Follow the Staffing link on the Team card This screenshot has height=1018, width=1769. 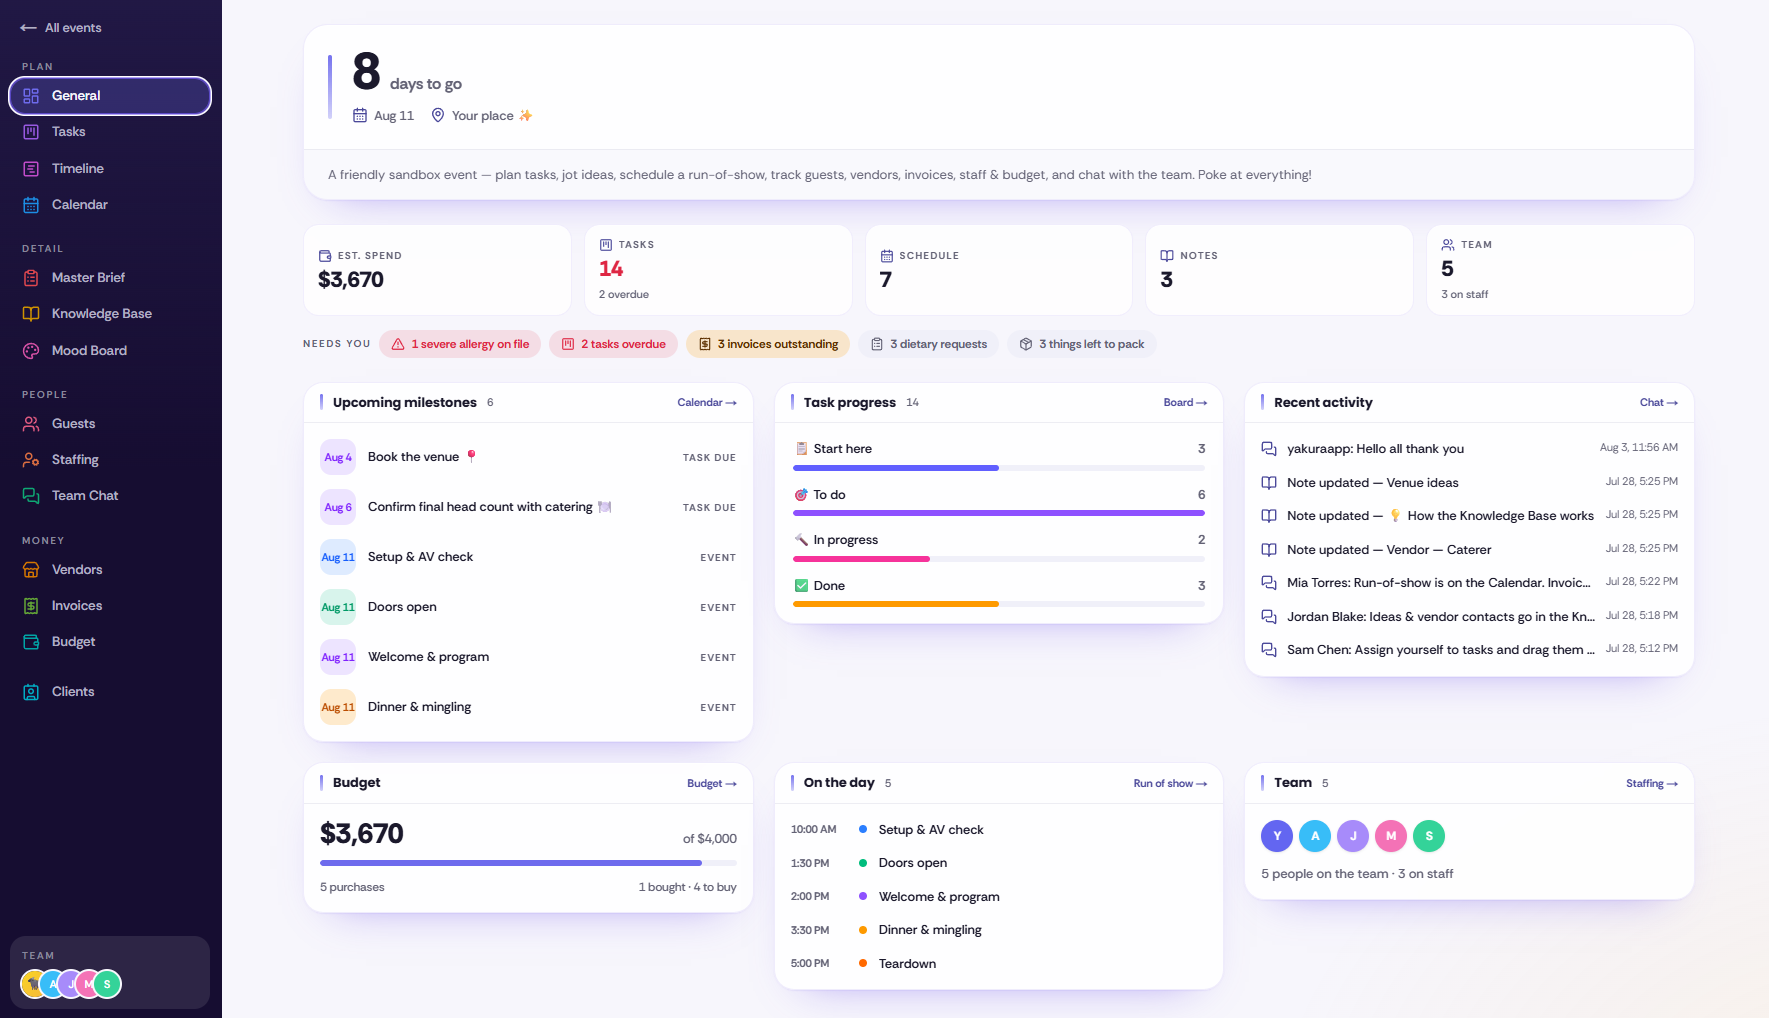point(1652,784)
